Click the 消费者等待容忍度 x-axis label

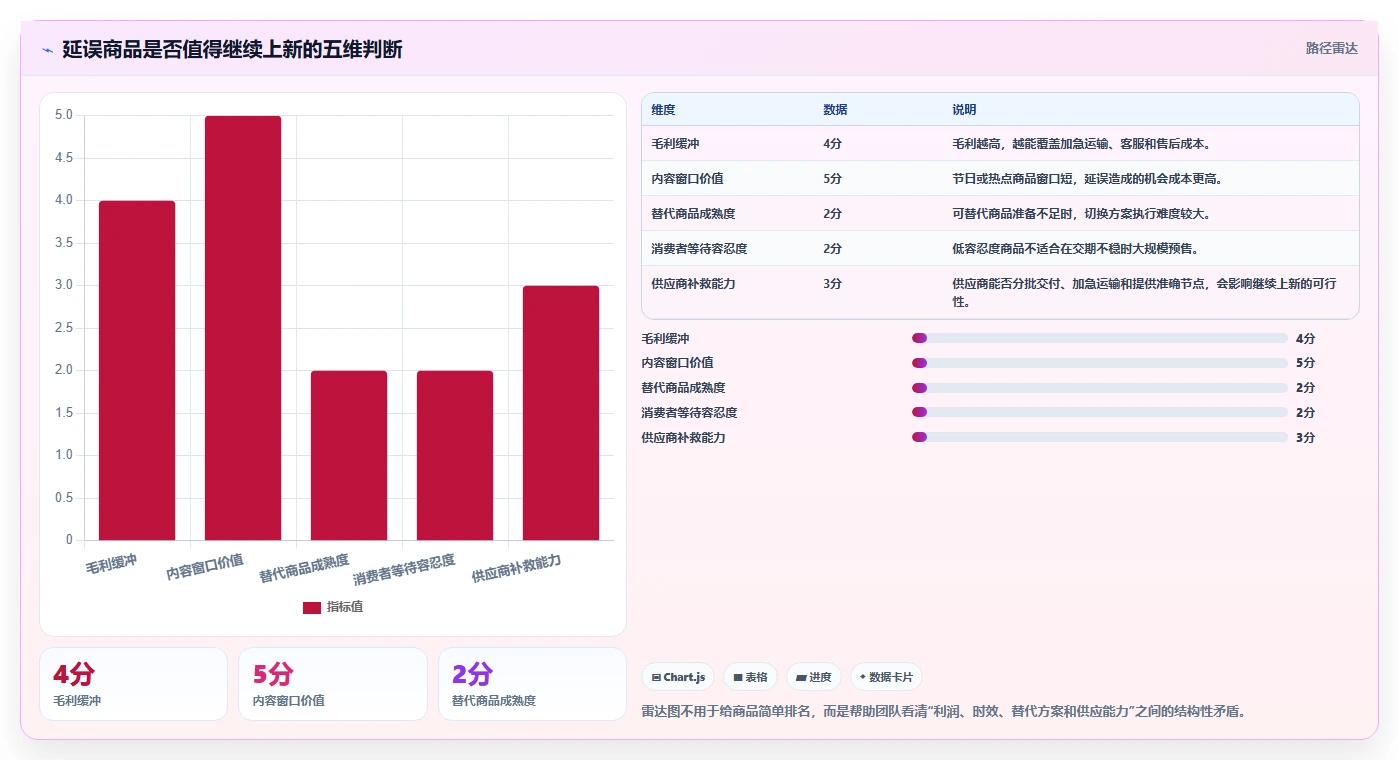pyautogui.click(x=404, y=570)
